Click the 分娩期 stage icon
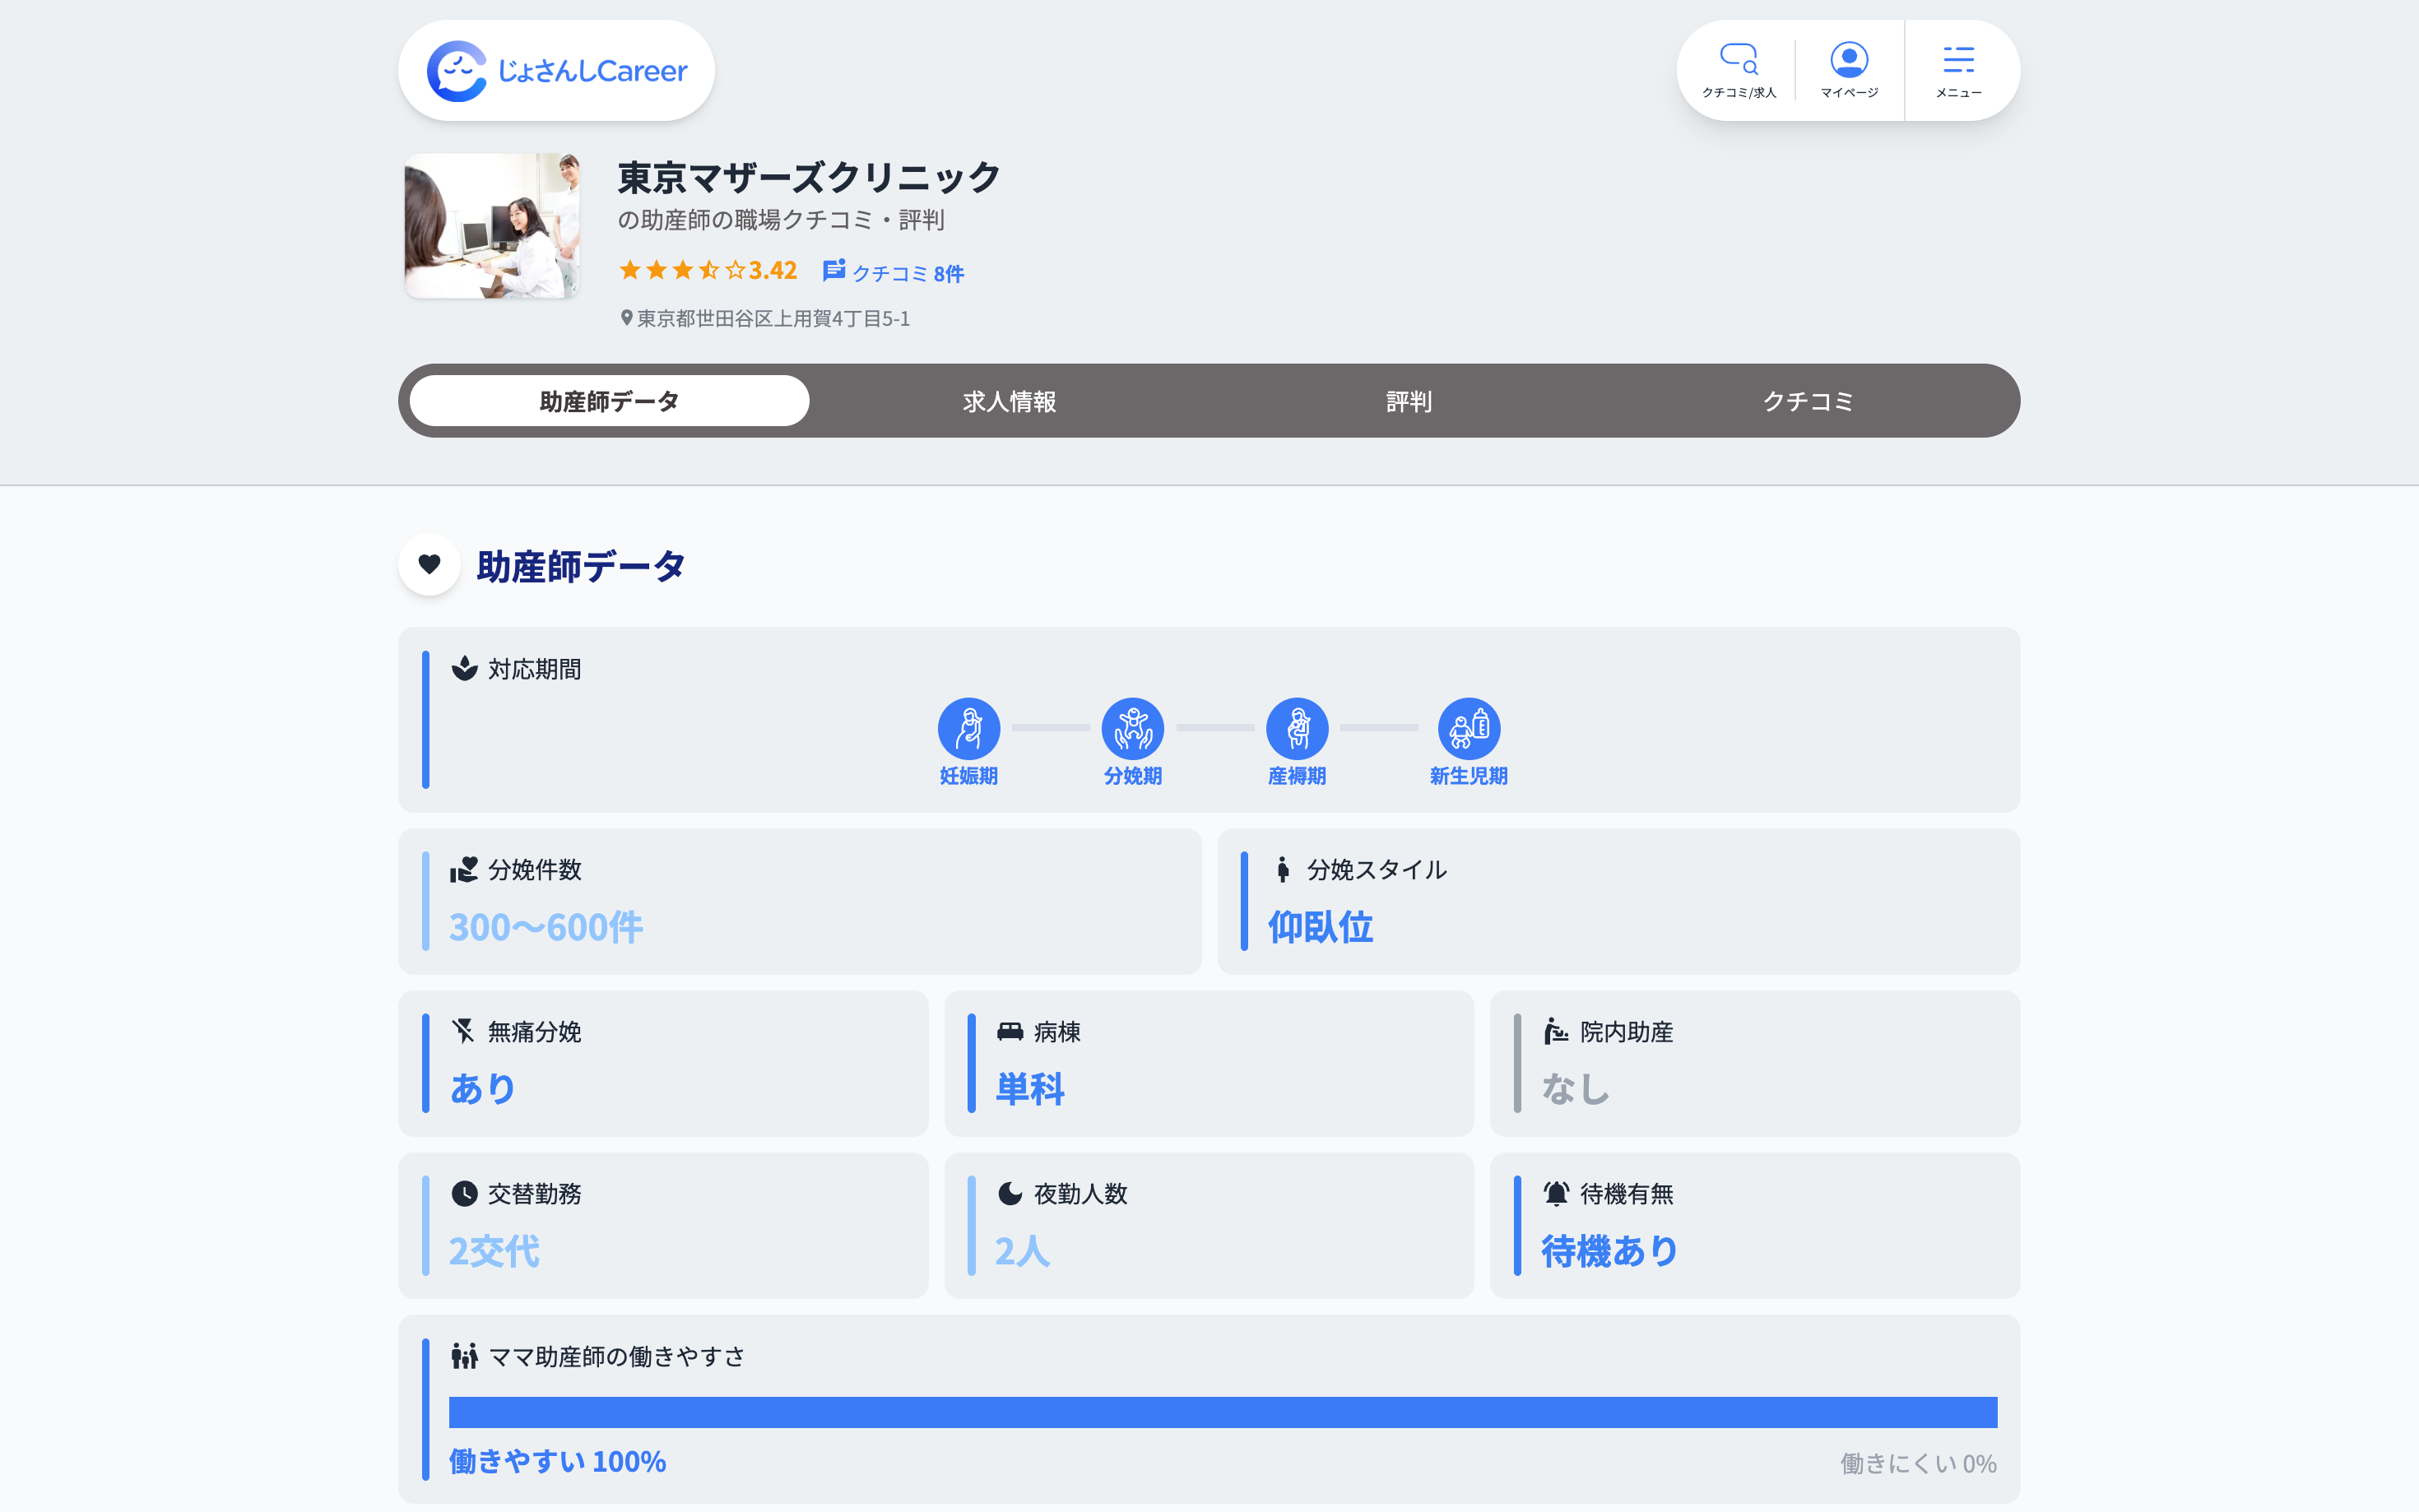 (1132, 728)
